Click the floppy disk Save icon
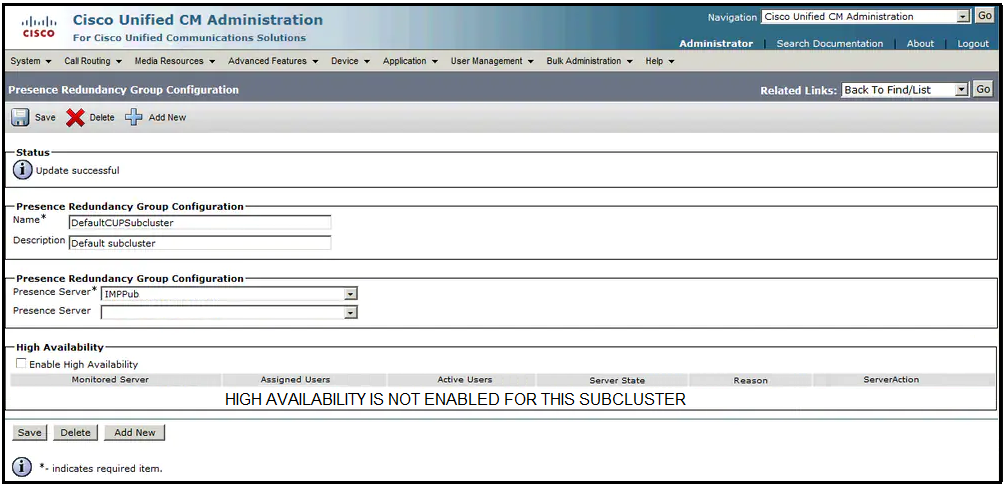 click(x=20, y=117)
